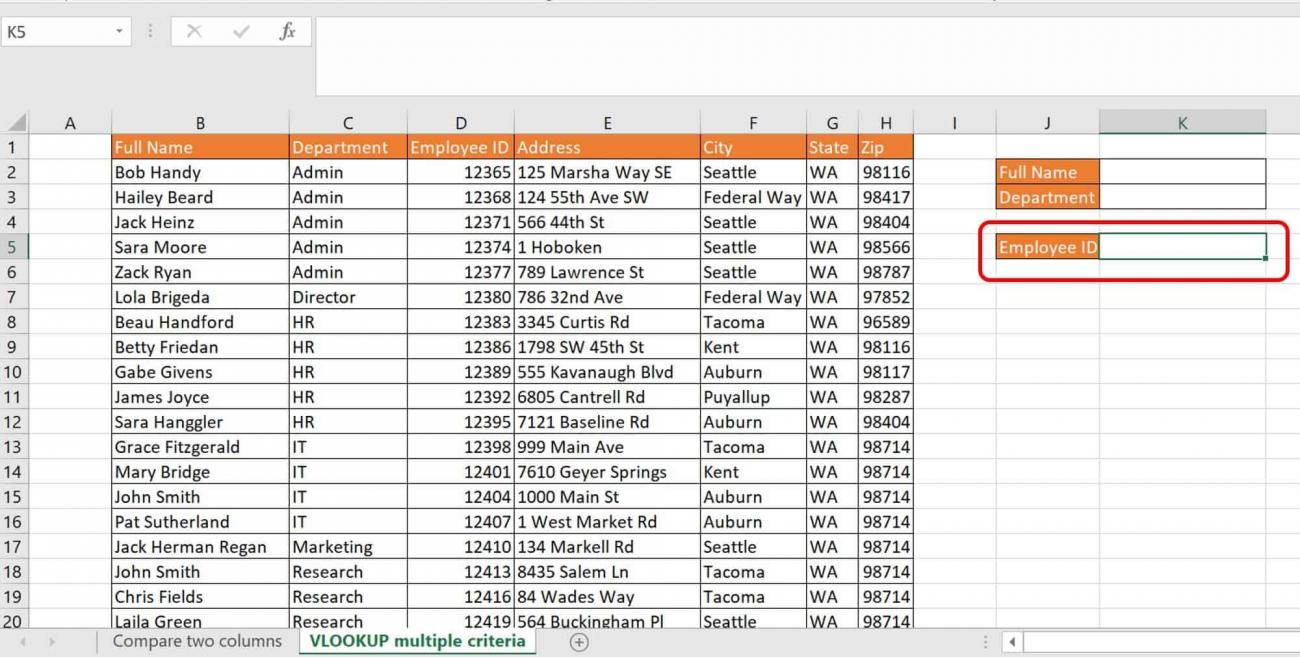Select Employee ID cell 12380
1300x657 pixels.
click(x=461, y=297)
